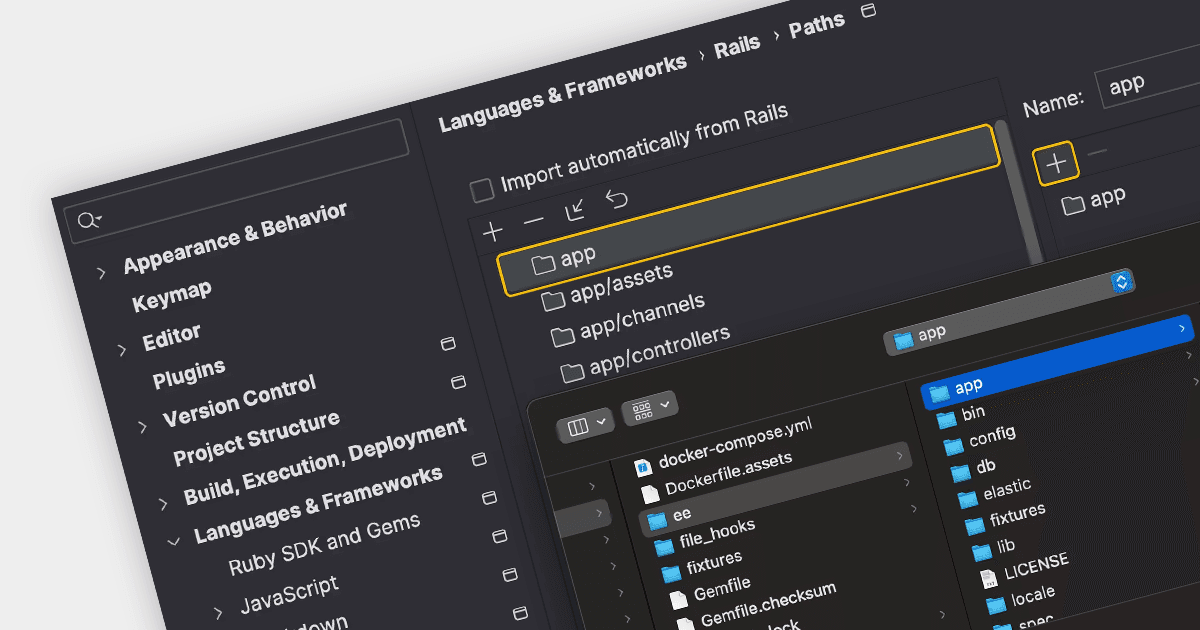
Task: Click the project-level icon beside Paths breadcrumb
Action: coord(868,10)
